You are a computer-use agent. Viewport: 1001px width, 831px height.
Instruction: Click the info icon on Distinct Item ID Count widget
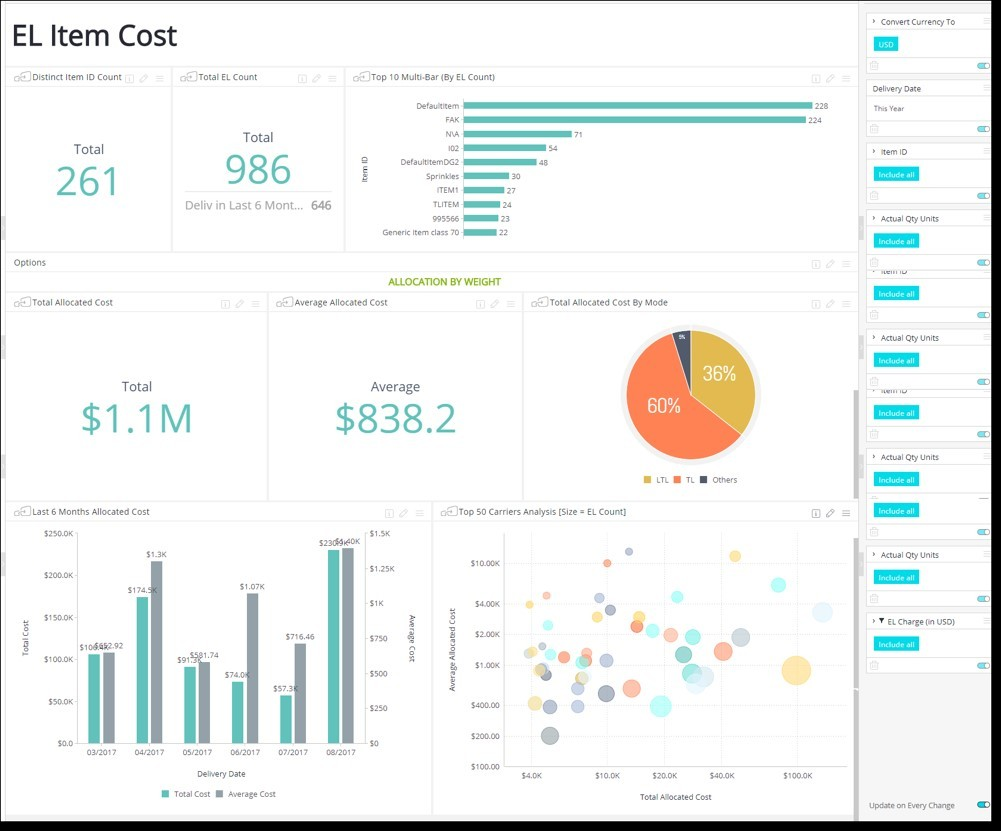click(x=129, y=77)
